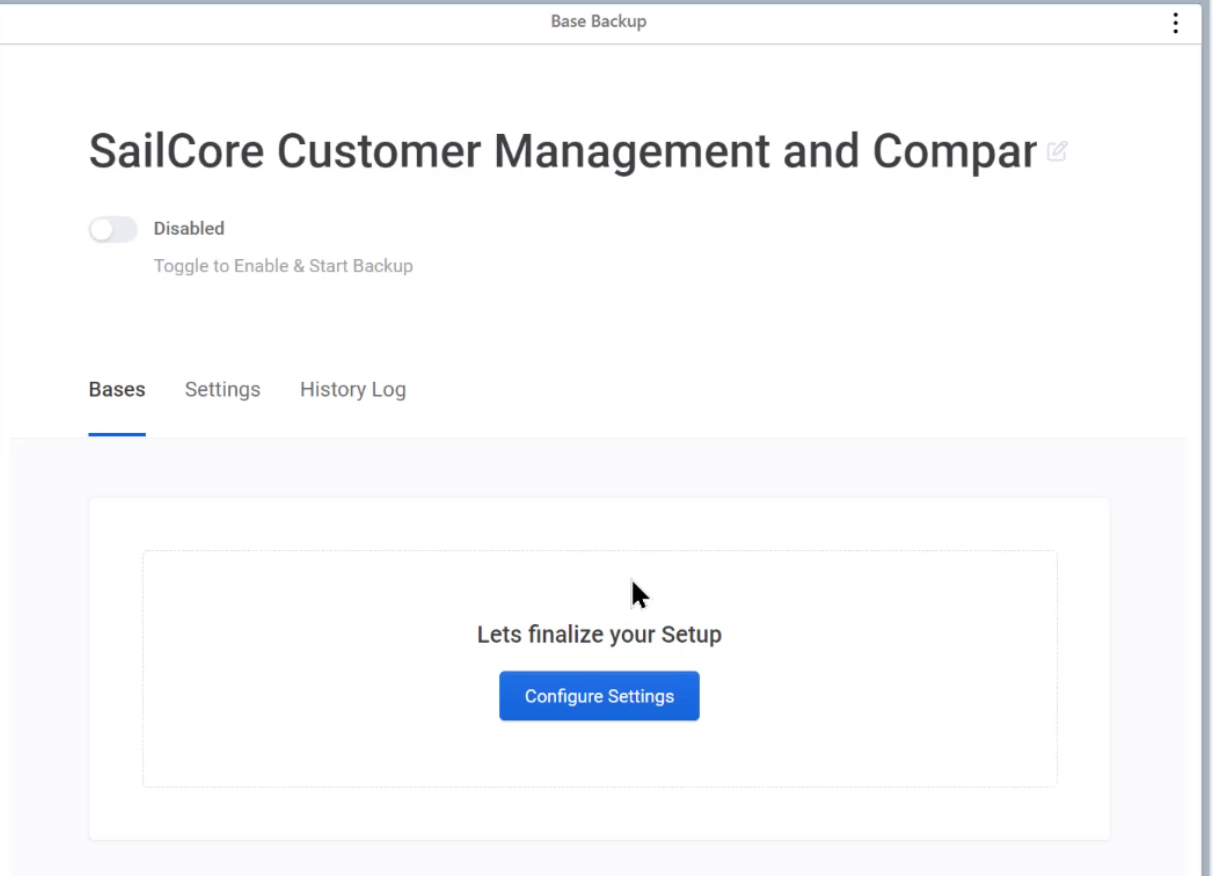
Task: Open the History Log tab
Action: [x=353, y=389]
